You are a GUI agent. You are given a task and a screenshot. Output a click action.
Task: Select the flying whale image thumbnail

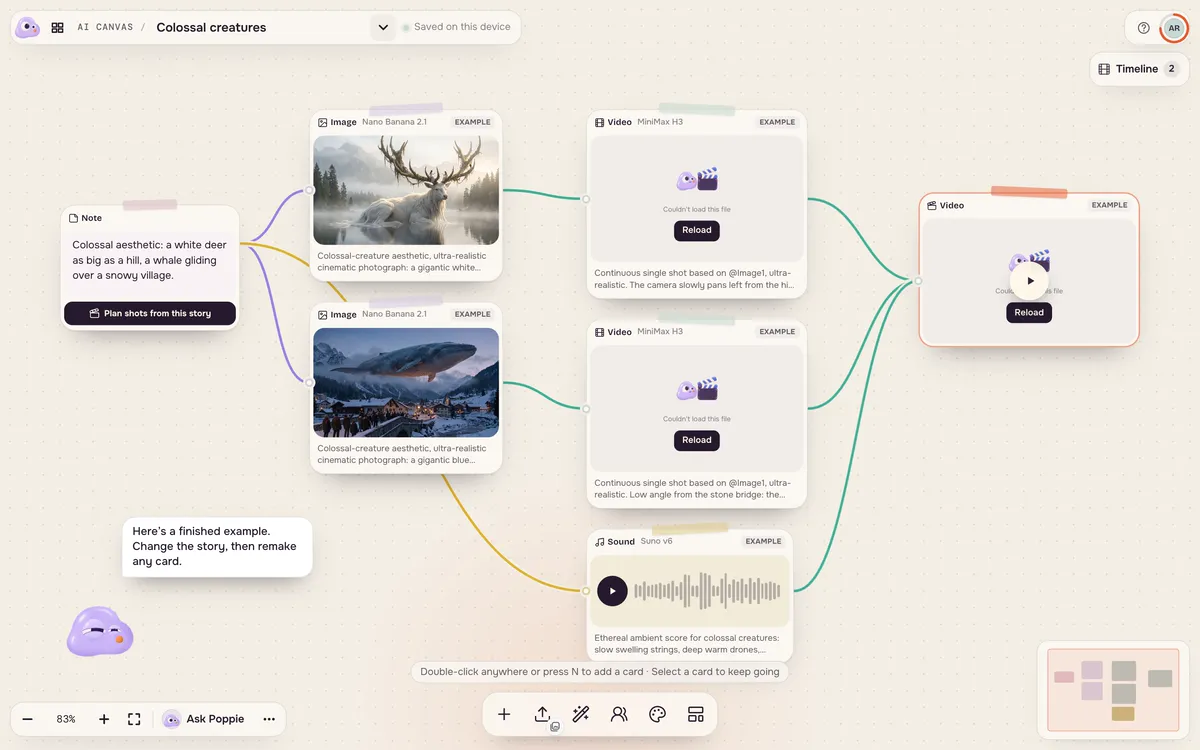click(x=406, y=383)
